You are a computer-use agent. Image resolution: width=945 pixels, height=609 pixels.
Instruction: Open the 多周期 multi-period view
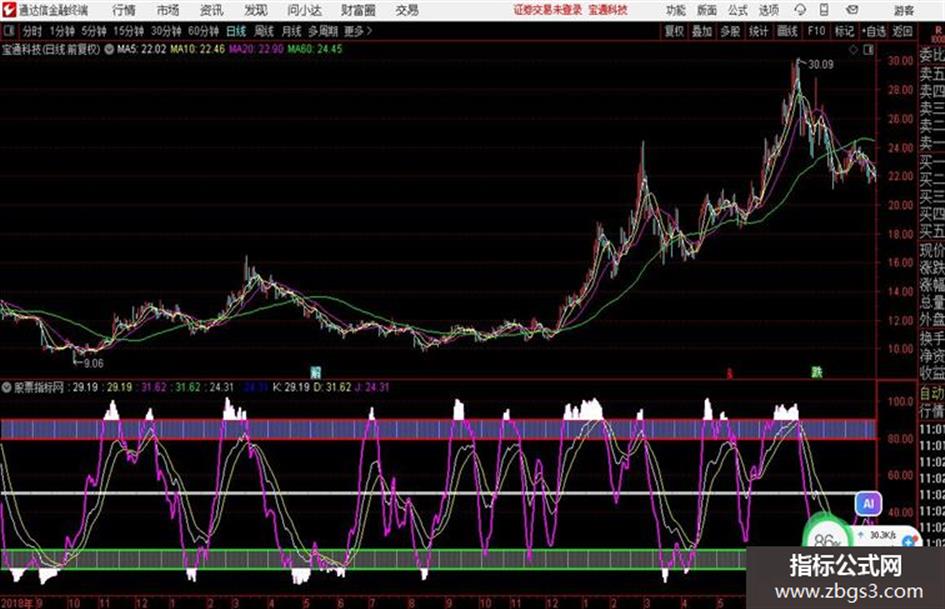tap(322, 31)
